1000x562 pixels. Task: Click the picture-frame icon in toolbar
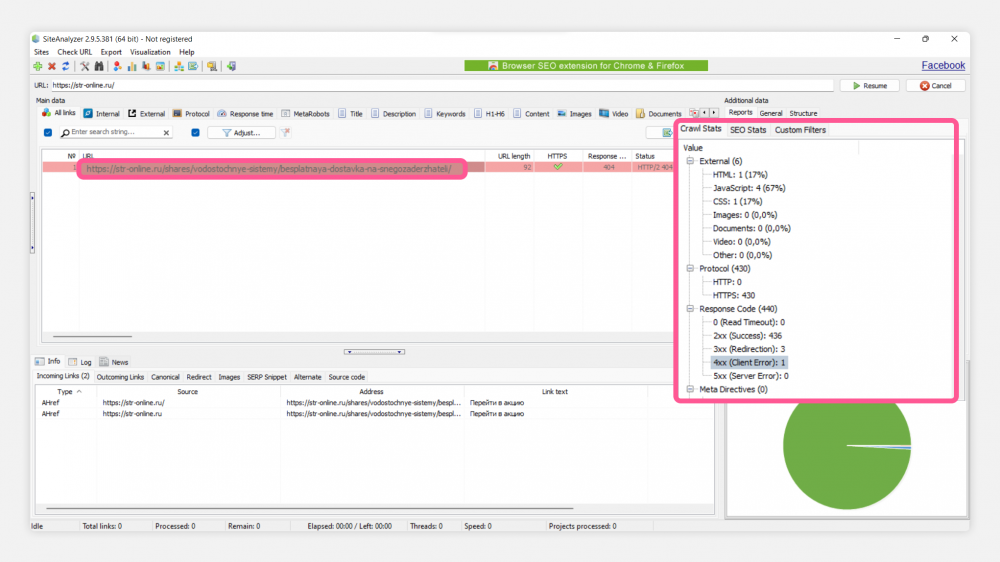pos(161,66)
